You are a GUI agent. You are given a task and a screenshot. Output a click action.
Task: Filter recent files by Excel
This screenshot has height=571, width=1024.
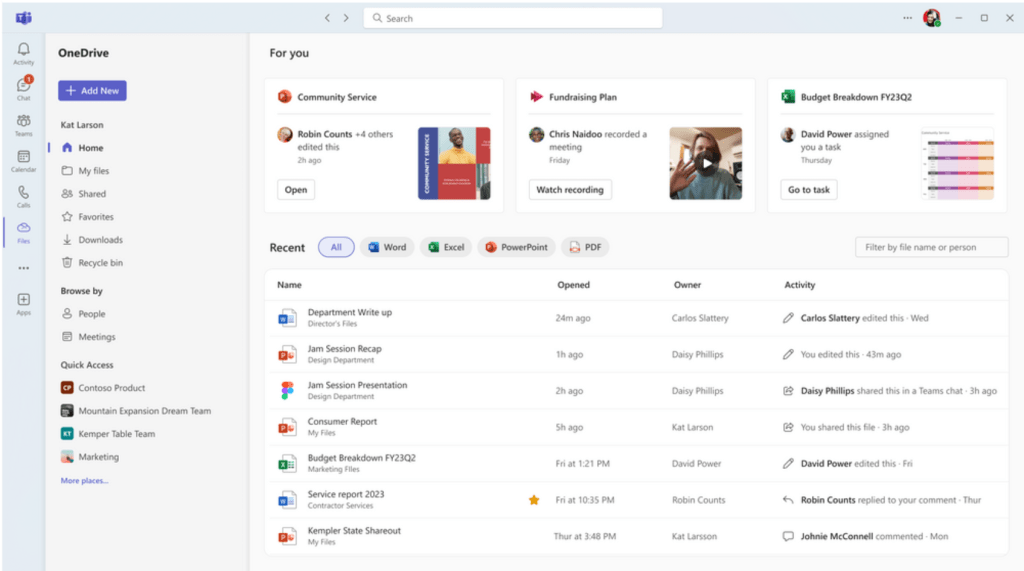click(x=446, y=247)
